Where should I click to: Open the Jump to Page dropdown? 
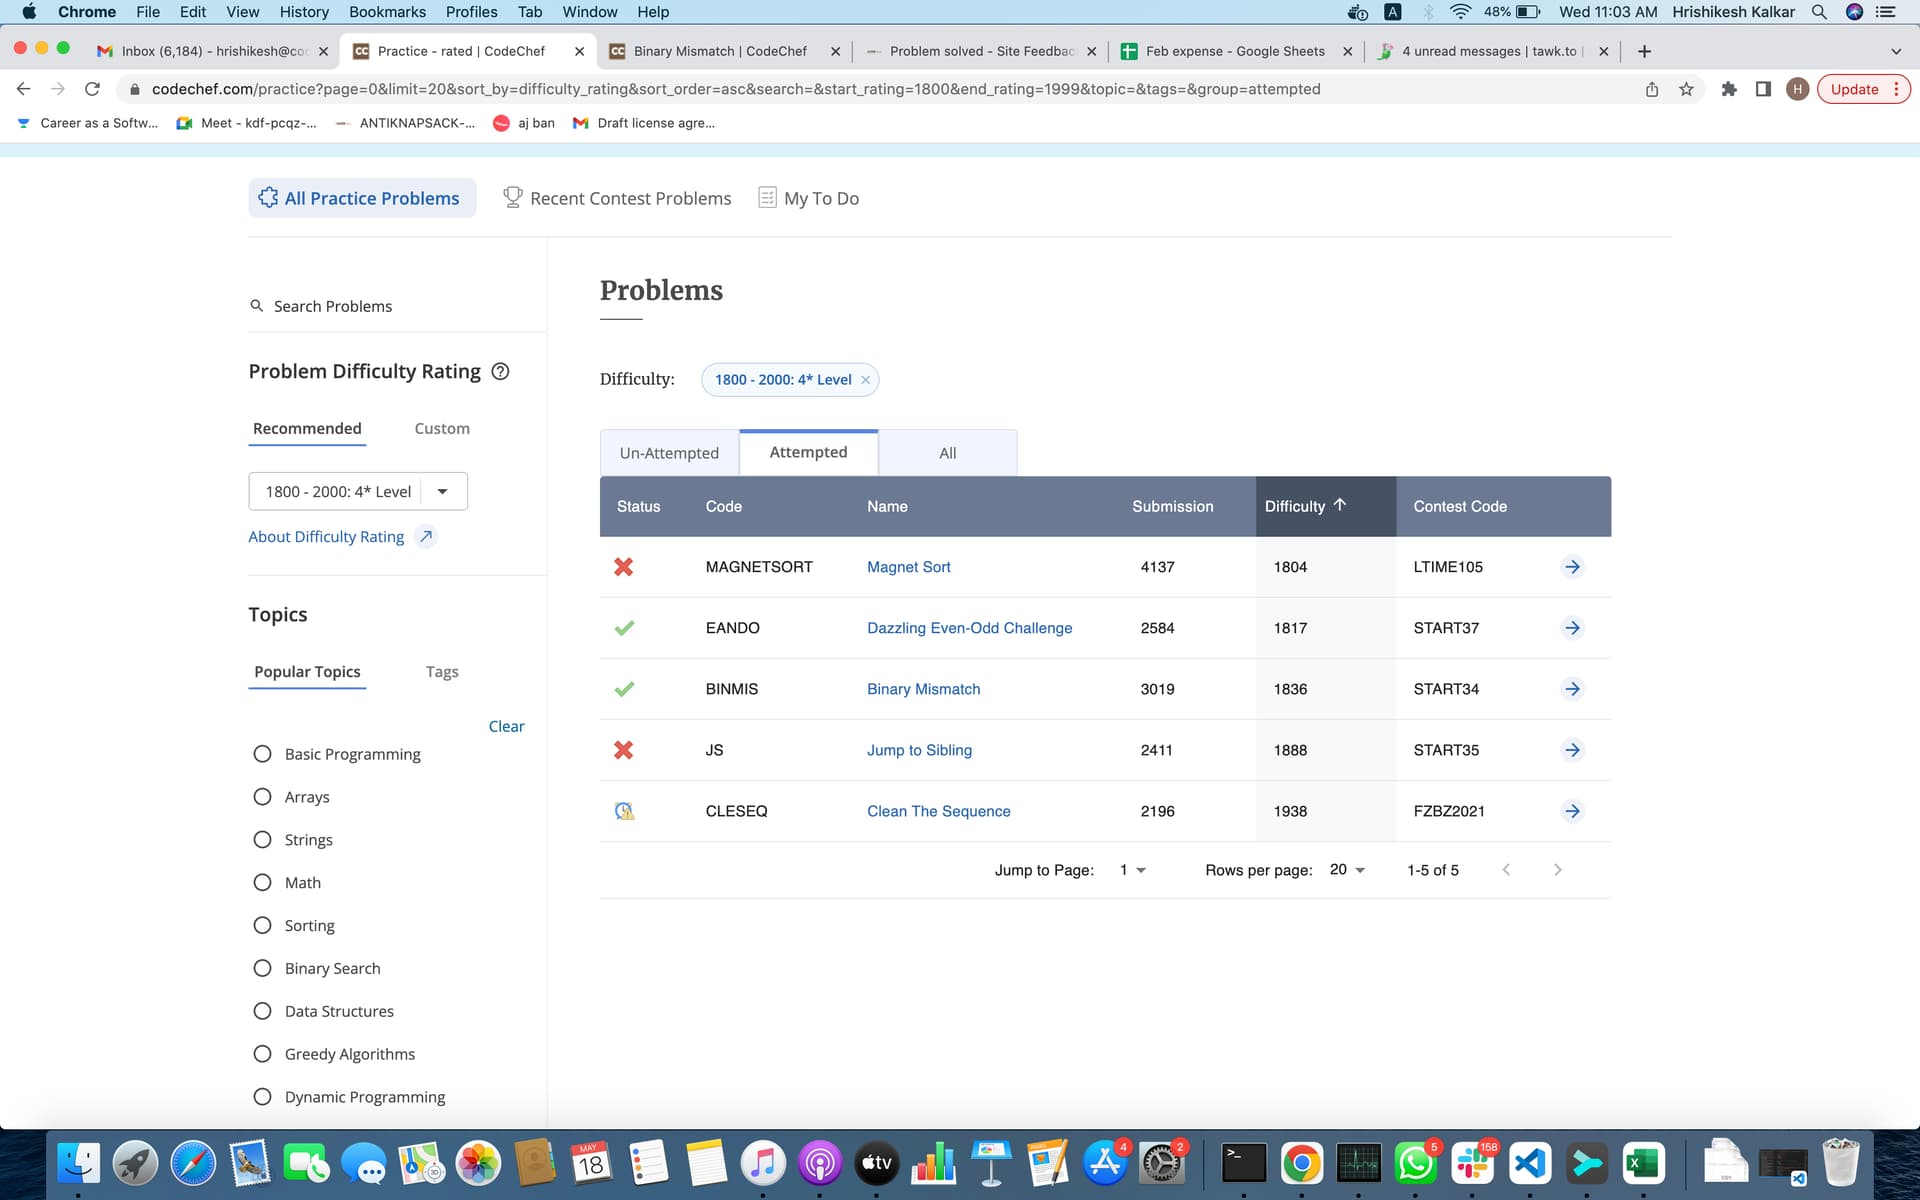pos(1133,870)
